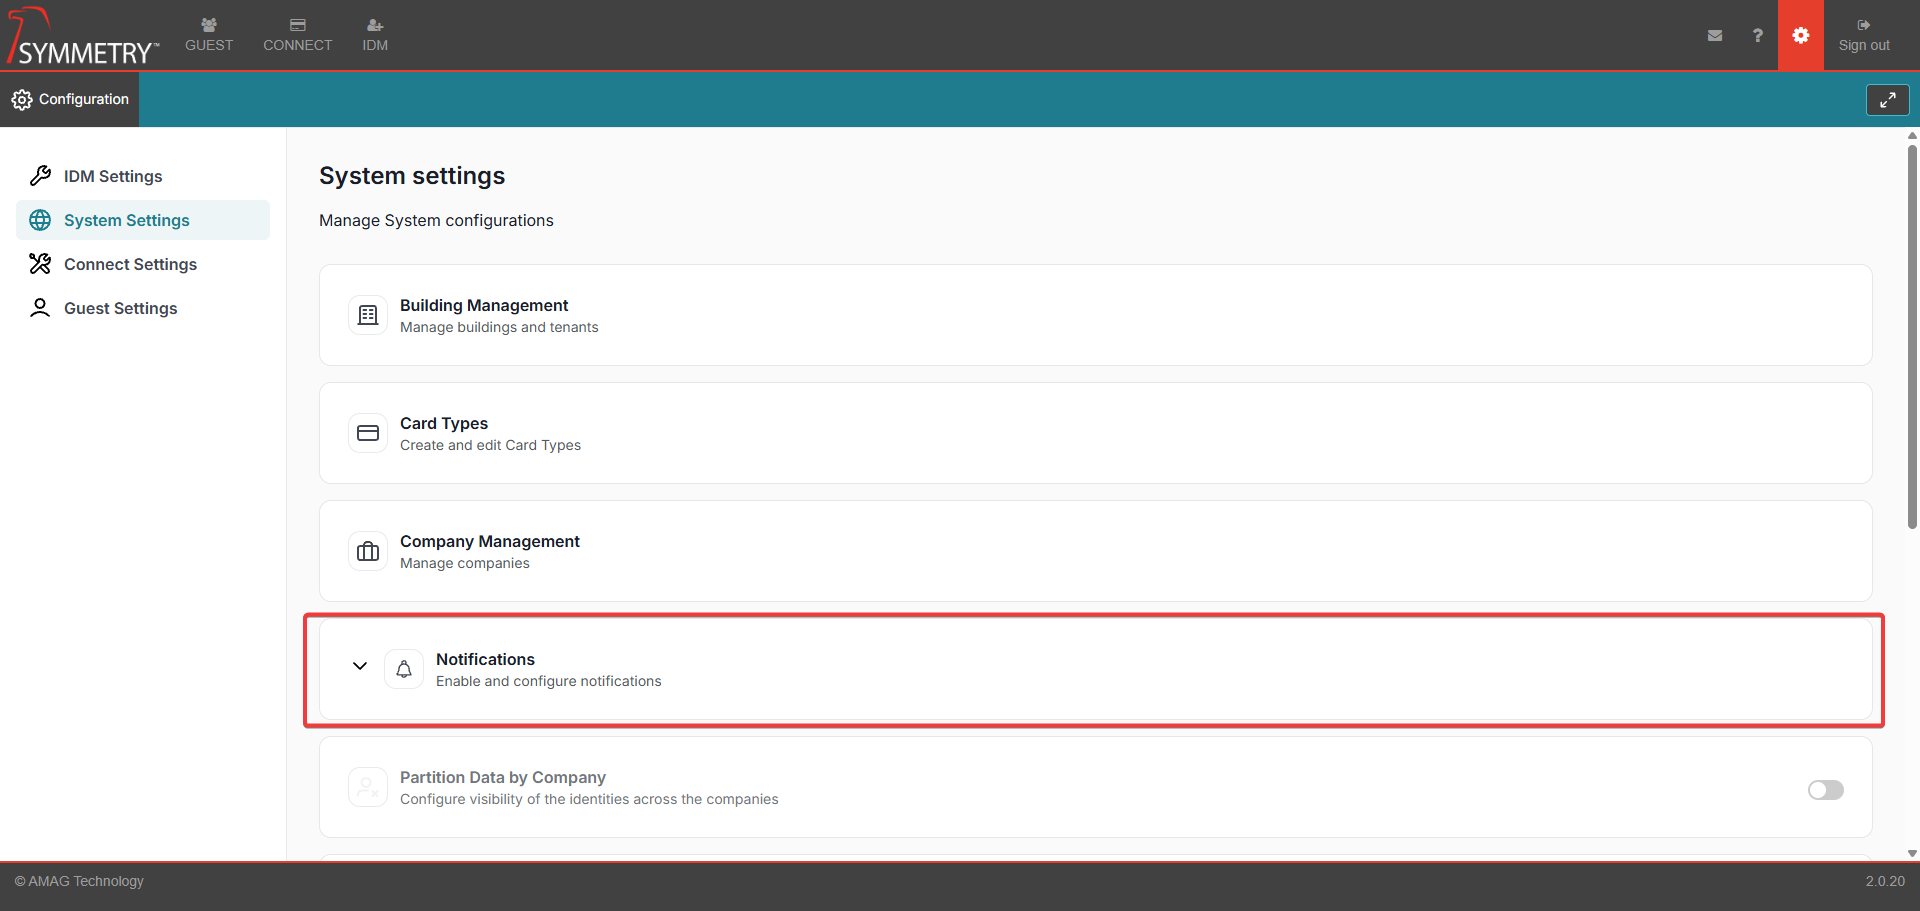Click the Company Management briefcase icon
The image size is (1920, 911).
tap(368, 551)
